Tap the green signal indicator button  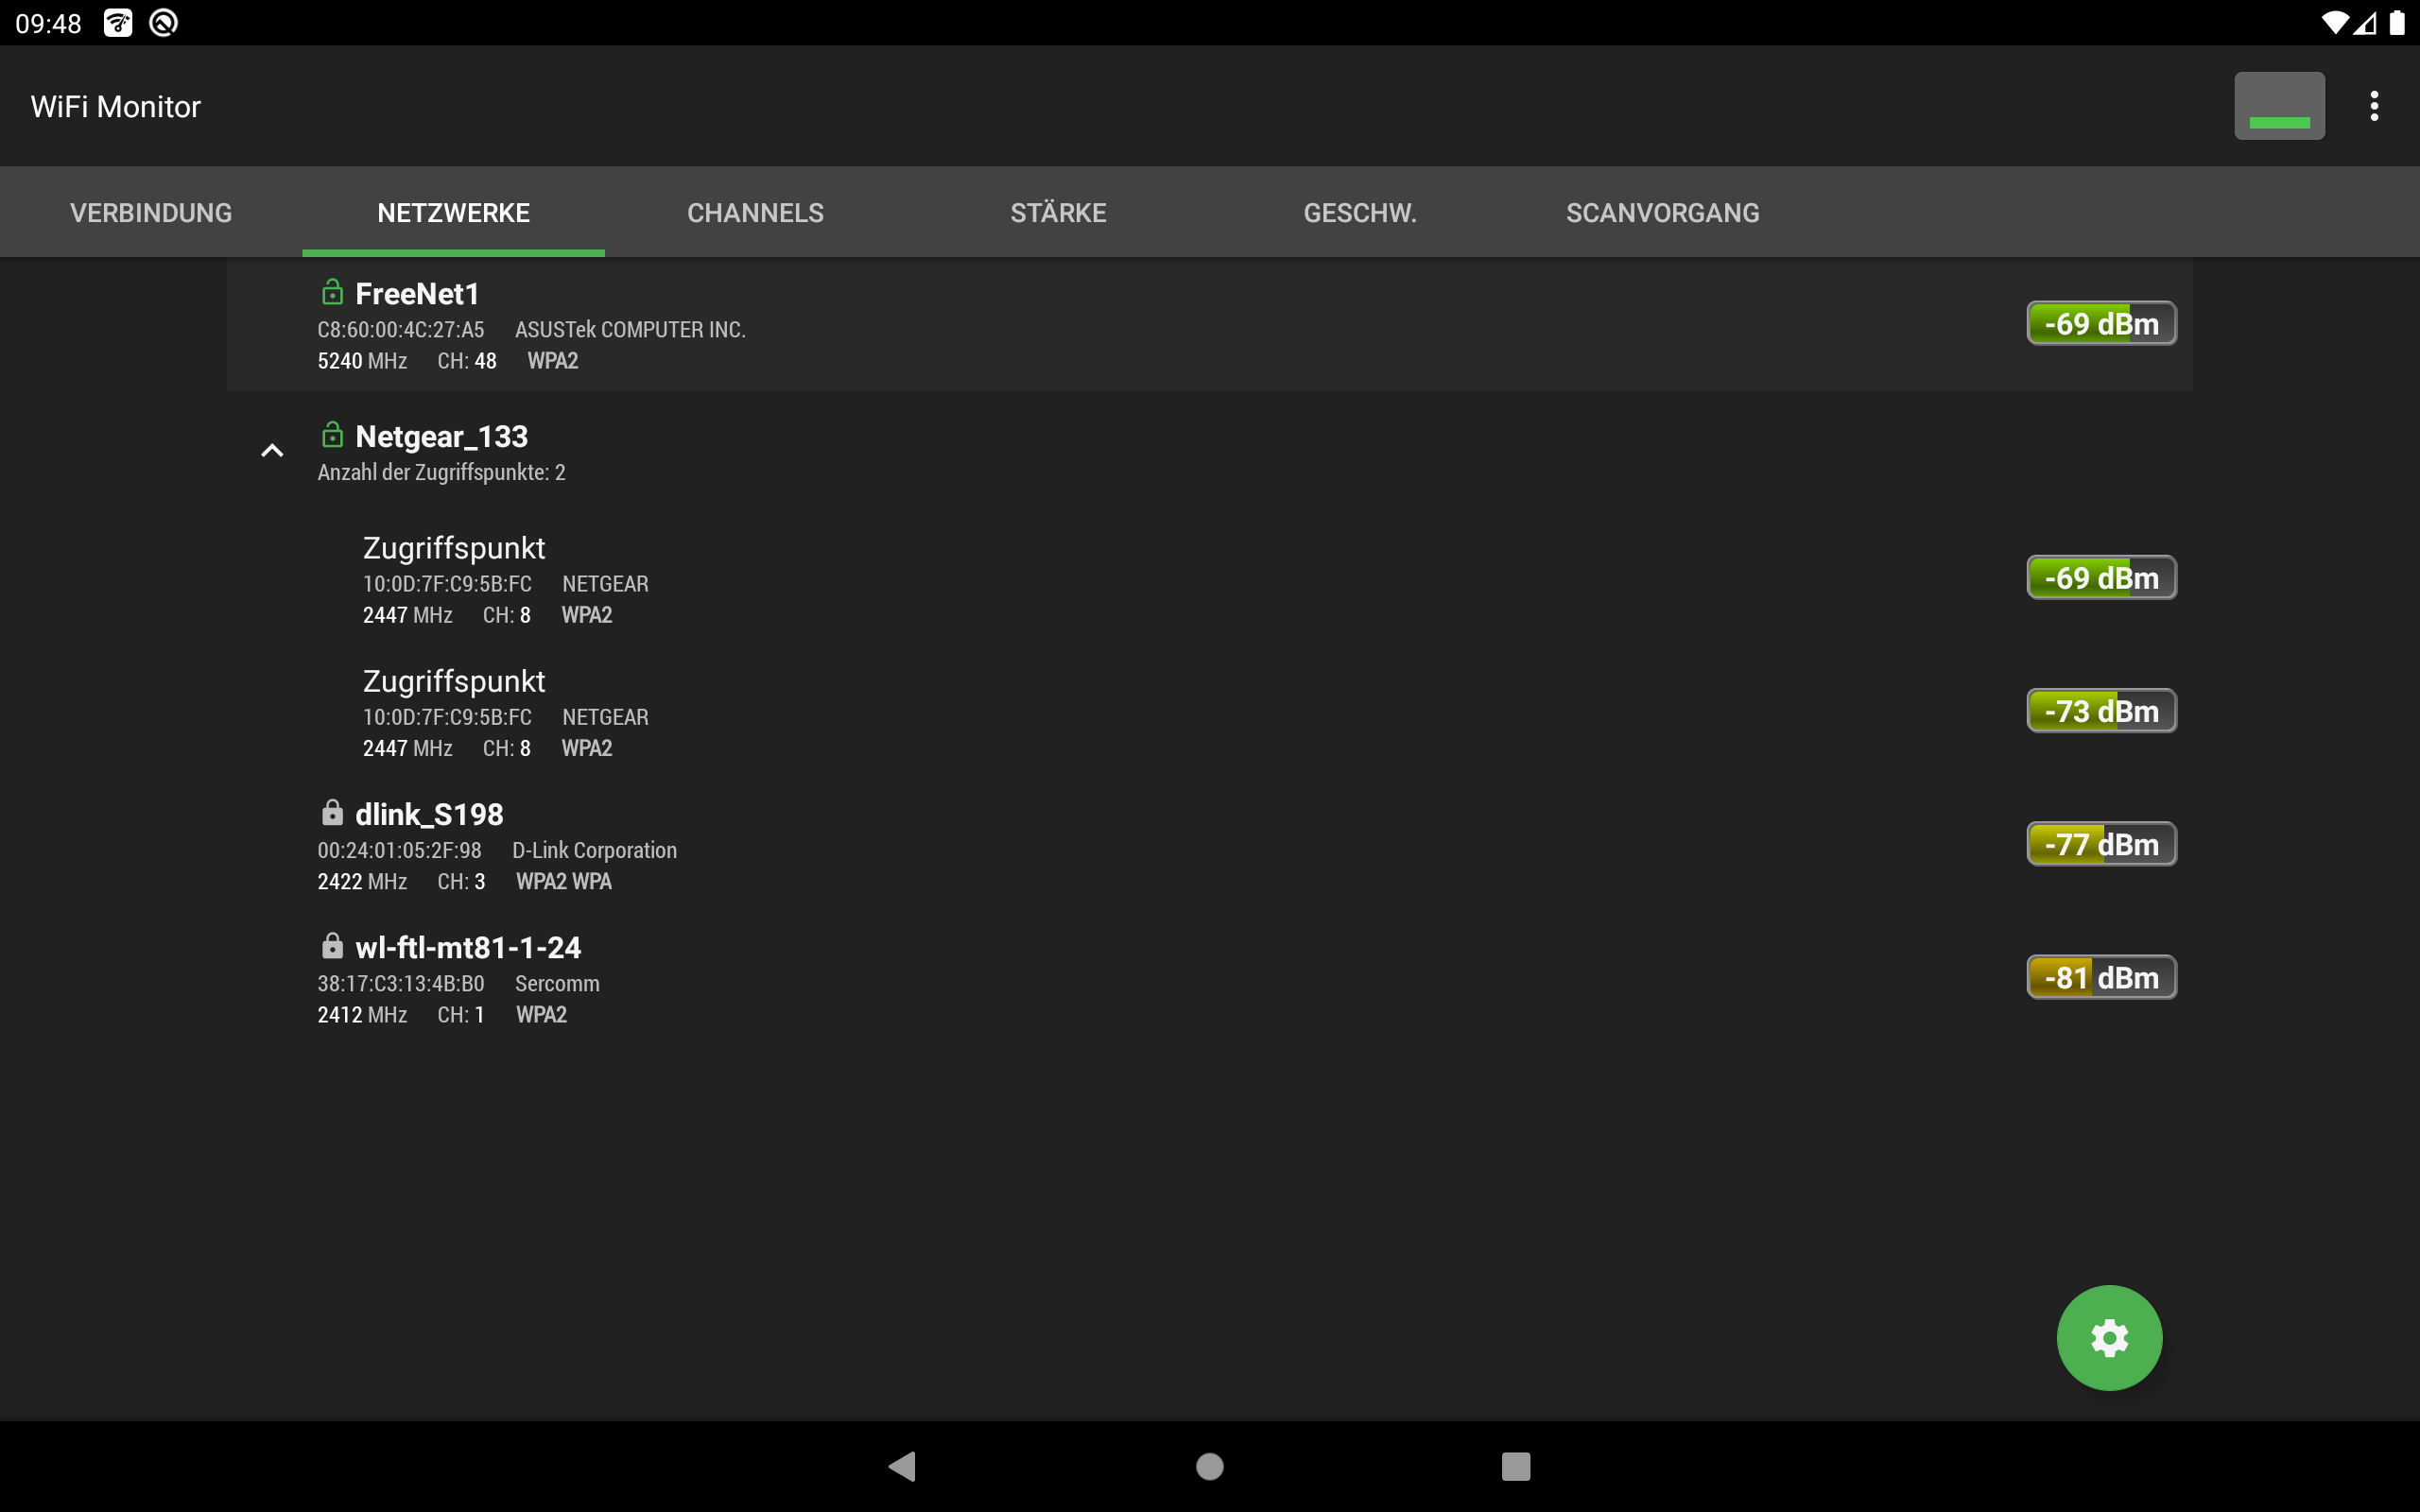coord(2279,106)
